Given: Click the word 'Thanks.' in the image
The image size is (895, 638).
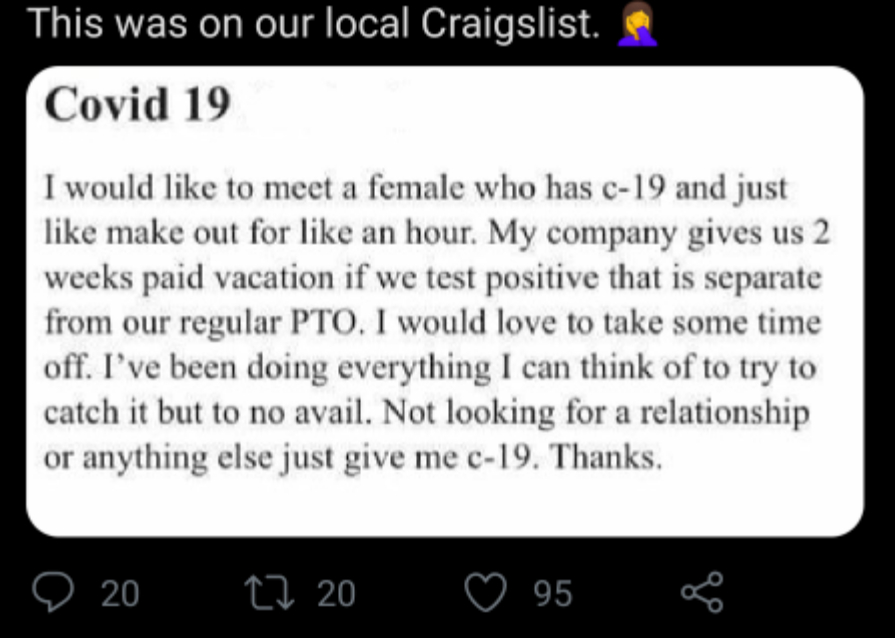Looking at the screenshot, I should pyautogui.click(x=607, y=457).
